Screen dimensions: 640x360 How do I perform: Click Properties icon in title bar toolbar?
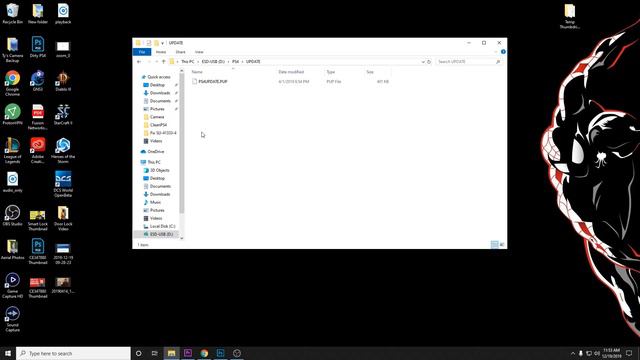[x=149, y=43]
